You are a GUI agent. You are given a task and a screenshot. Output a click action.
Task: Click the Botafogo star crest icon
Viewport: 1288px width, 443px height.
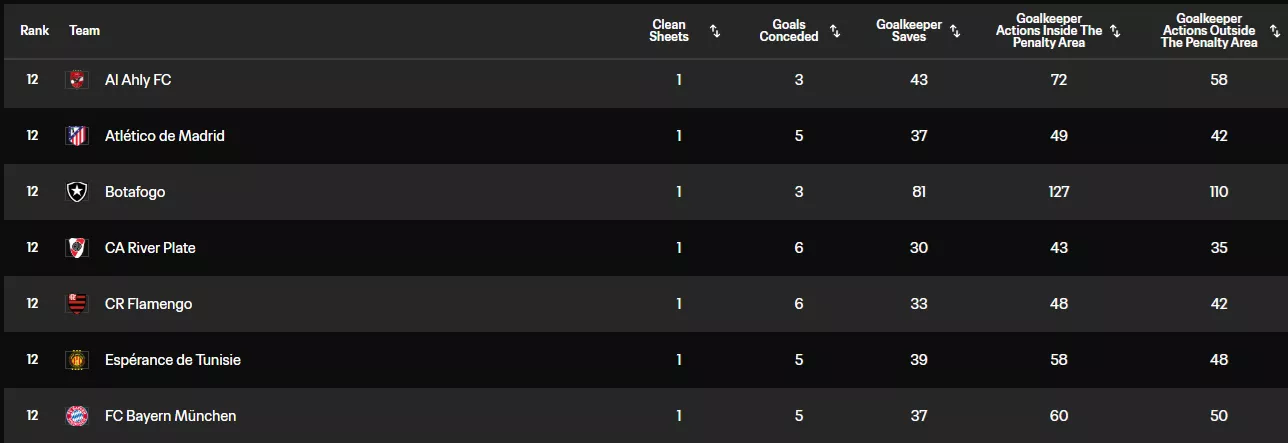pos(77,192)
